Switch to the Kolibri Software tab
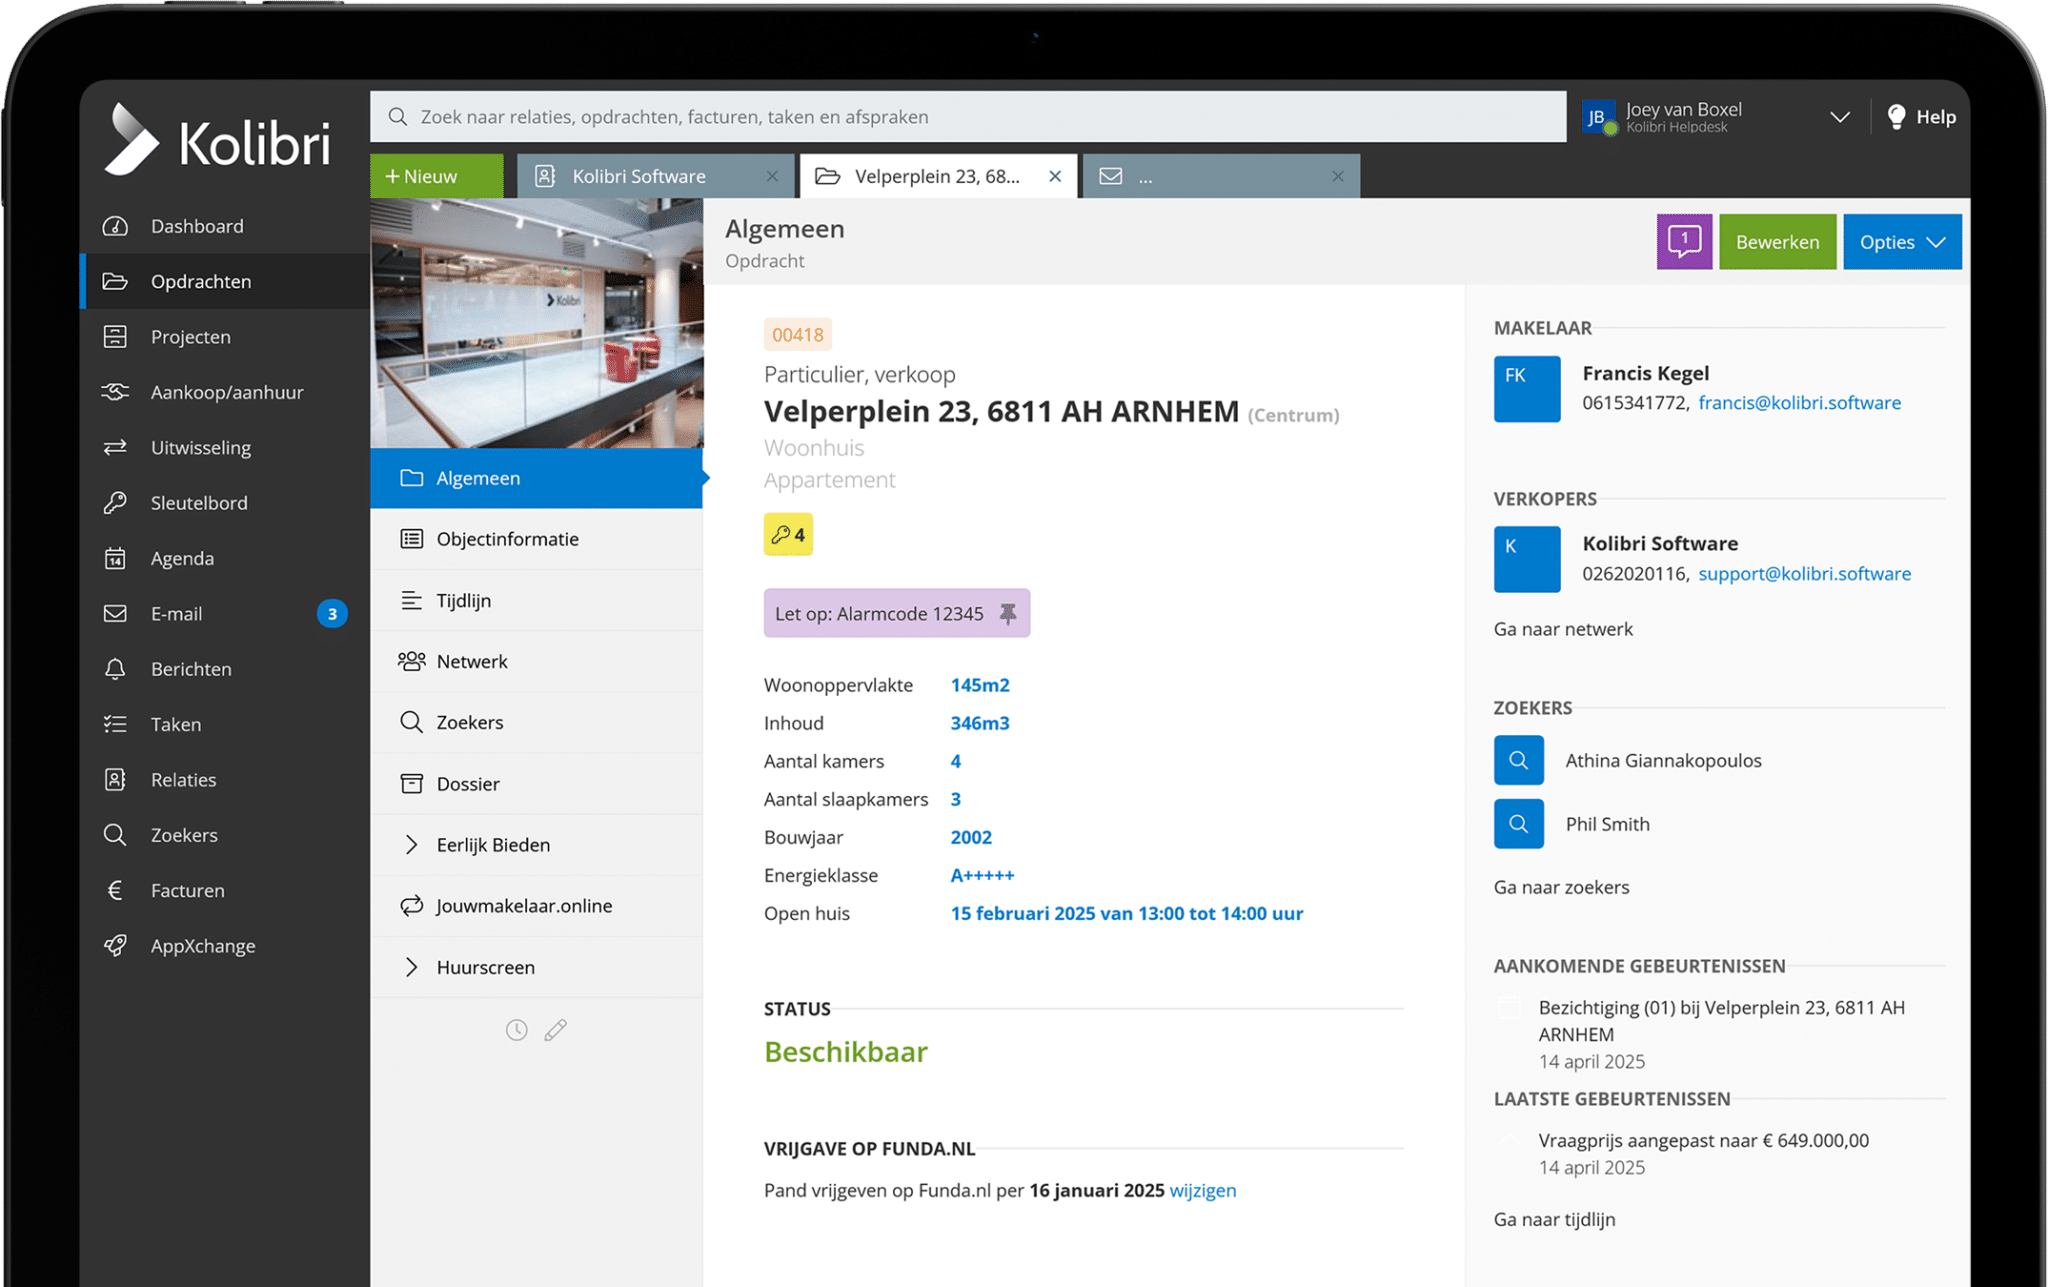The image size is (2048, 1287). pyautogui.click(x=640, y=175)
